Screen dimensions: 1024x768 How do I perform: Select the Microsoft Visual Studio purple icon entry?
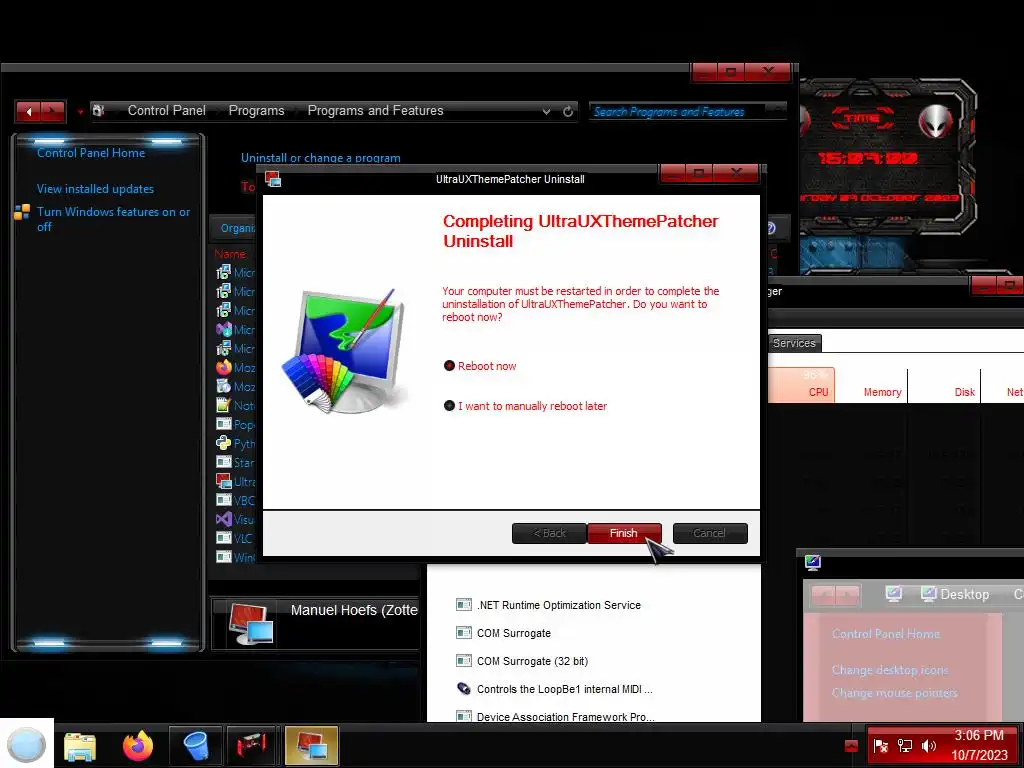224,329
